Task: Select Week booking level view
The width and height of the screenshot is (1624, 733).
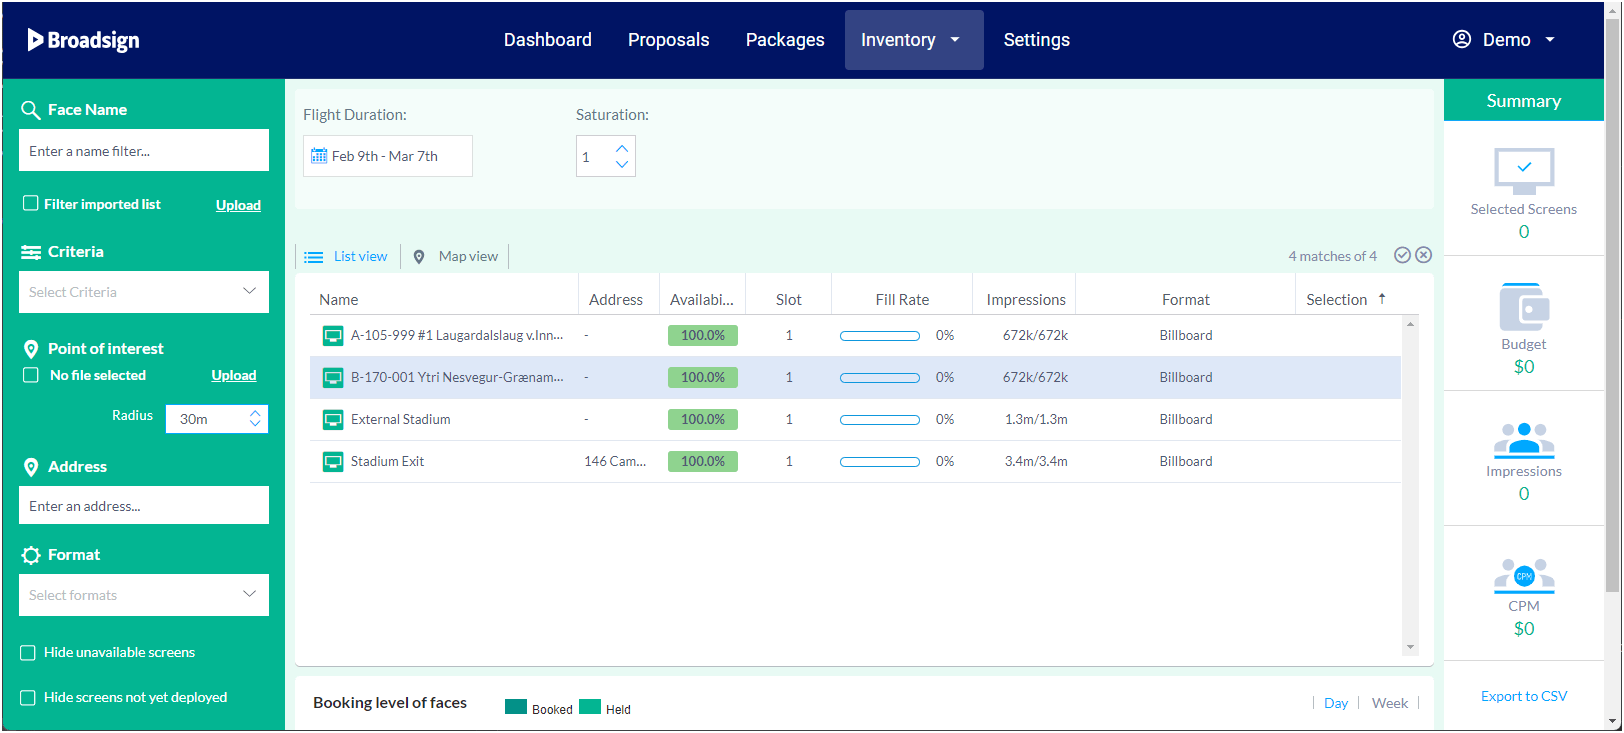Action: click(1390, 703)
